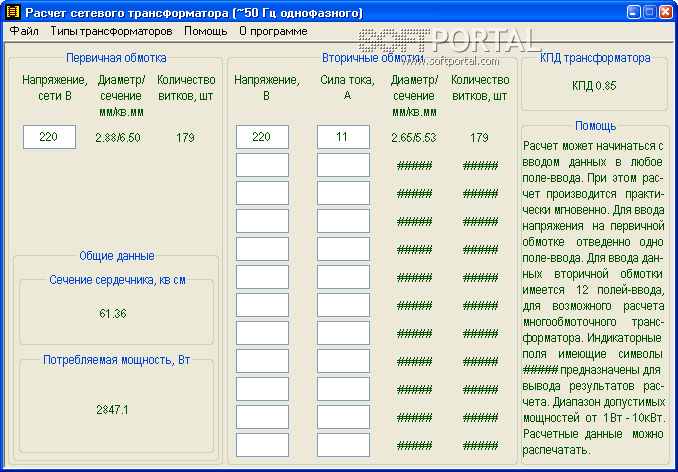The width and height of the screenshot is (678, 472).
Task: Open the Файл menu
Action: coord(24,32)
